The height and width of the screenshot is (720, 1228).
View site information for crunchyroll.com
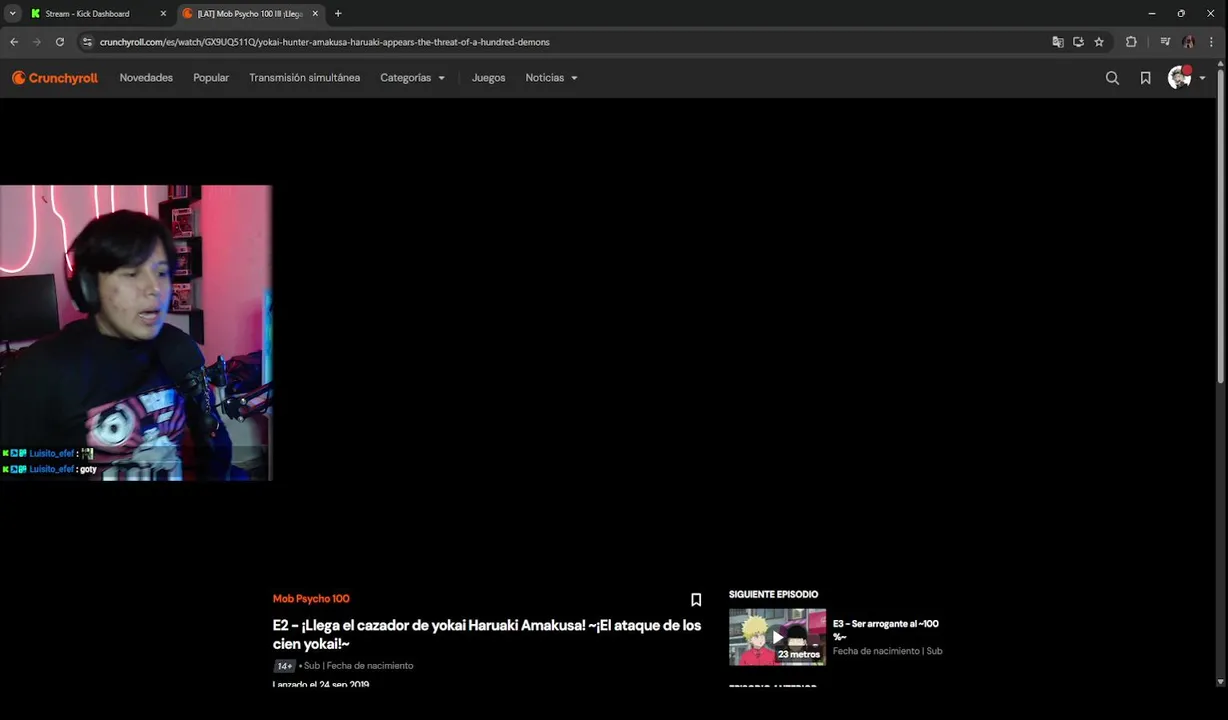click(x=87, y=42)
